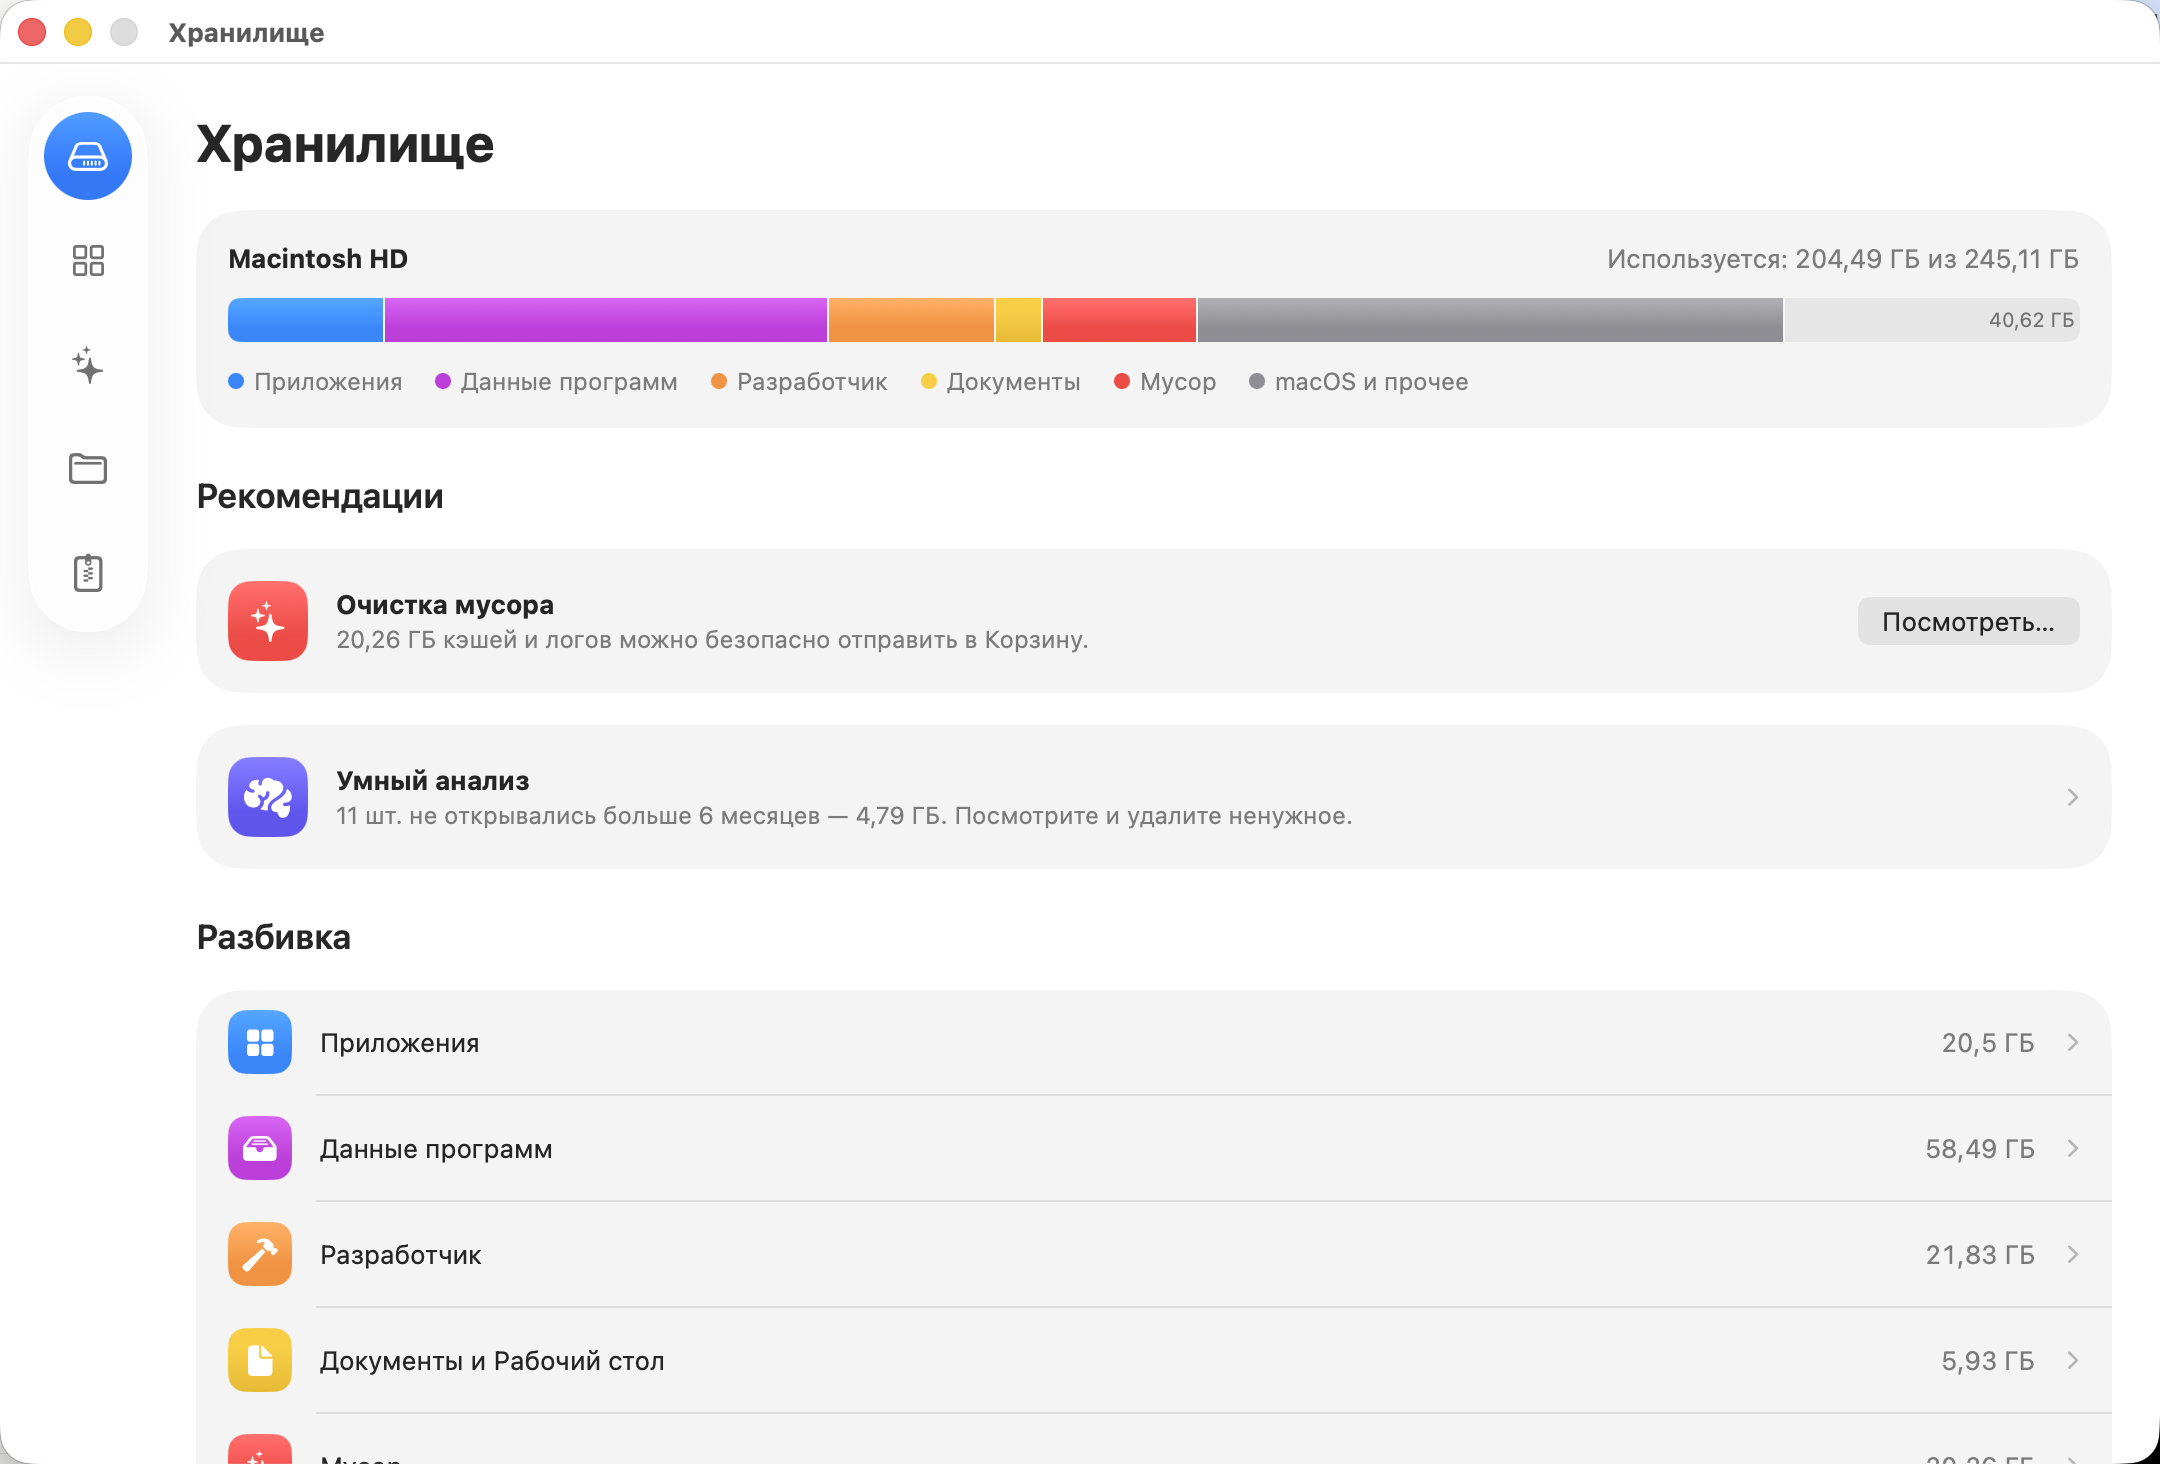Open the Storage drive sidebar icon
The image size is (2160, 1464).
tap(88, 156)
